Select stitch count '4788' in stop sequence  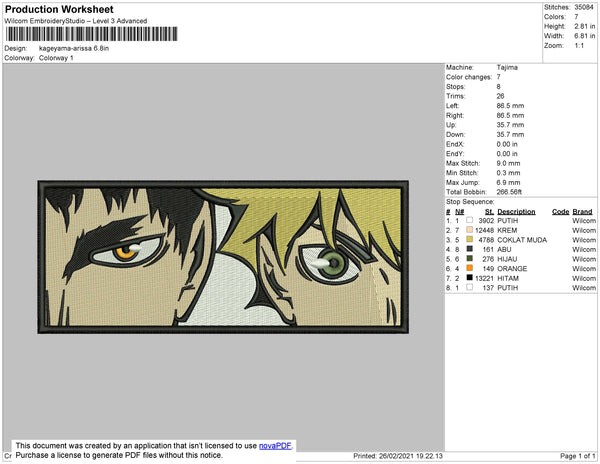point(486,240)
